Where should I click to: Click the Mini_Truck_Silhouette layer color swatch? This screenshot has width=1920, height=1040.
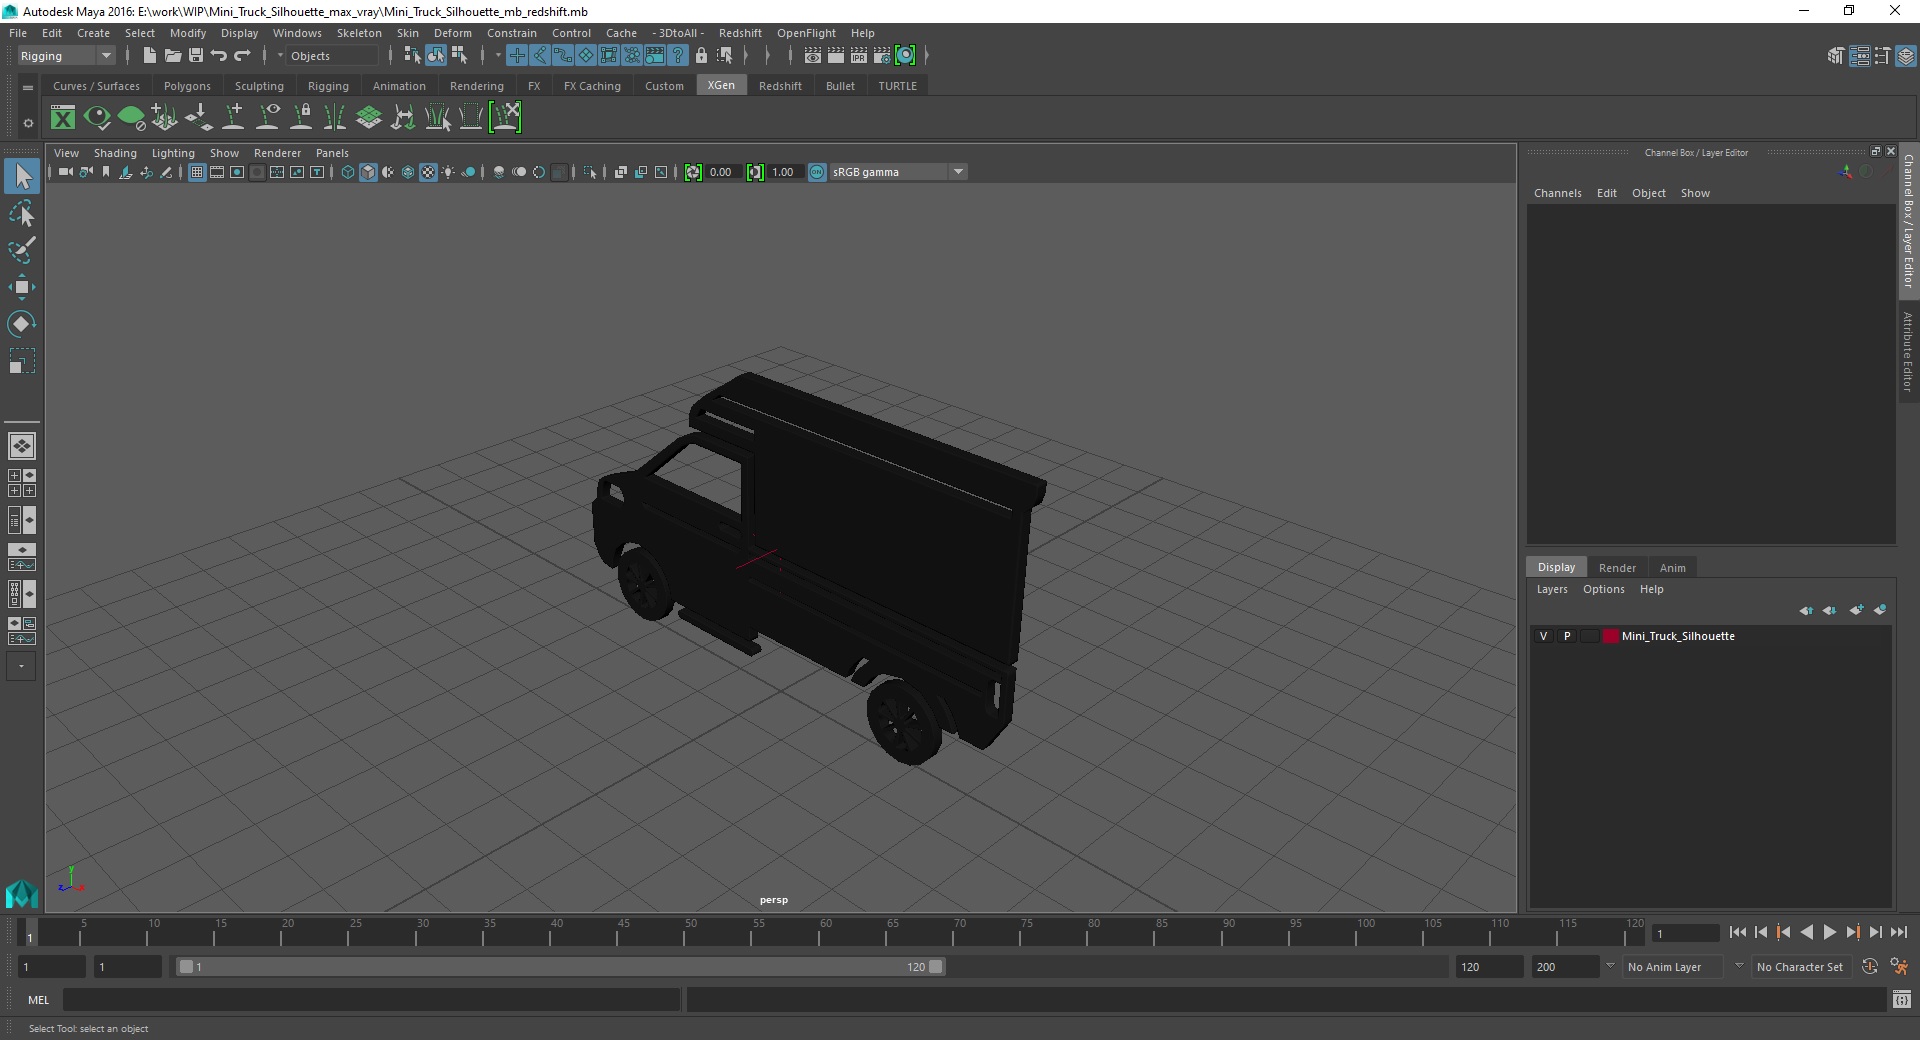coord(1610,636)
